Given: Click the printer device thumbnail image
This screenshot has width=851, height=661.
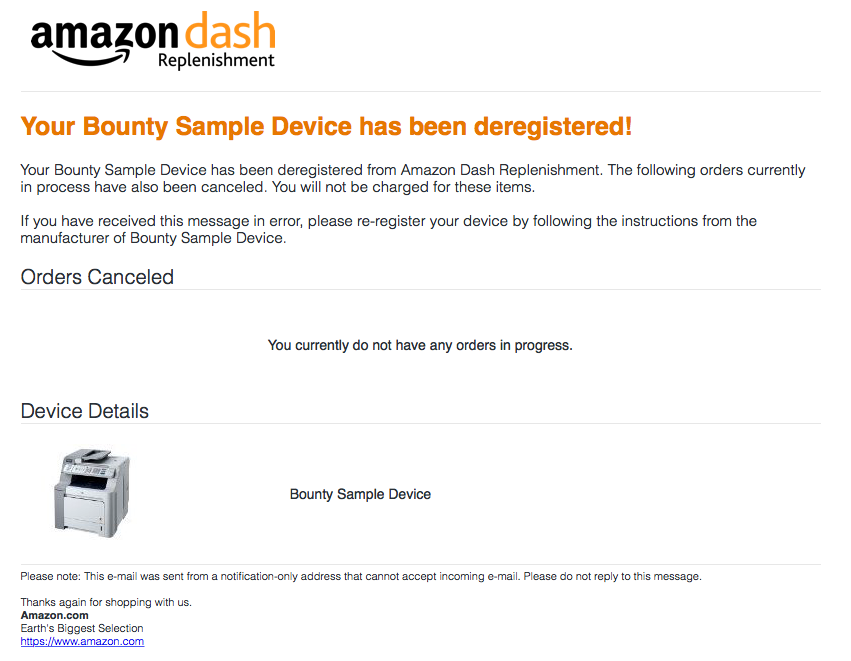Looking at the screenshot, I should (92, 493).
